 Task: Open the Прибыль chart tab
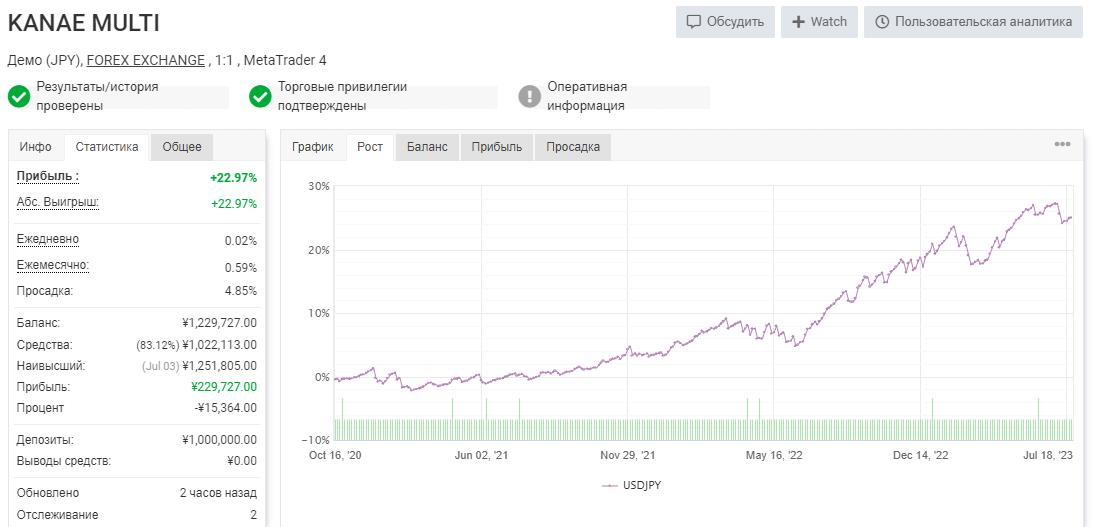pyautogui.click(x=497, y=147)
